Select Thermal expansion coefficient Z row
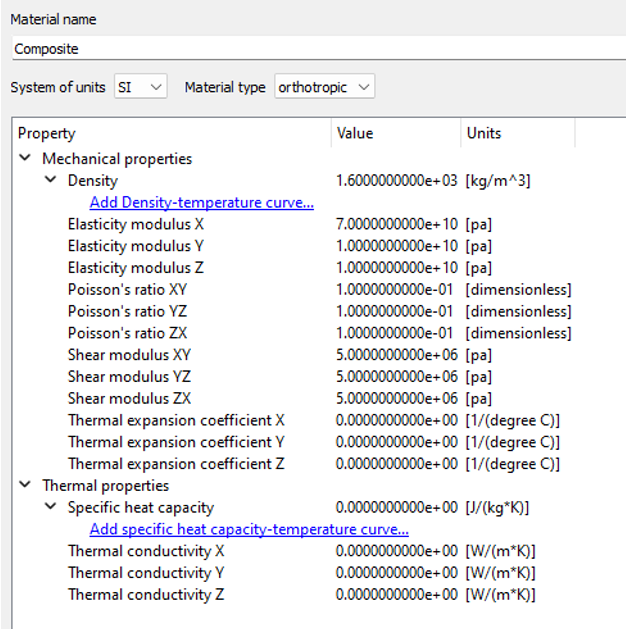 [x=176, y=464]
